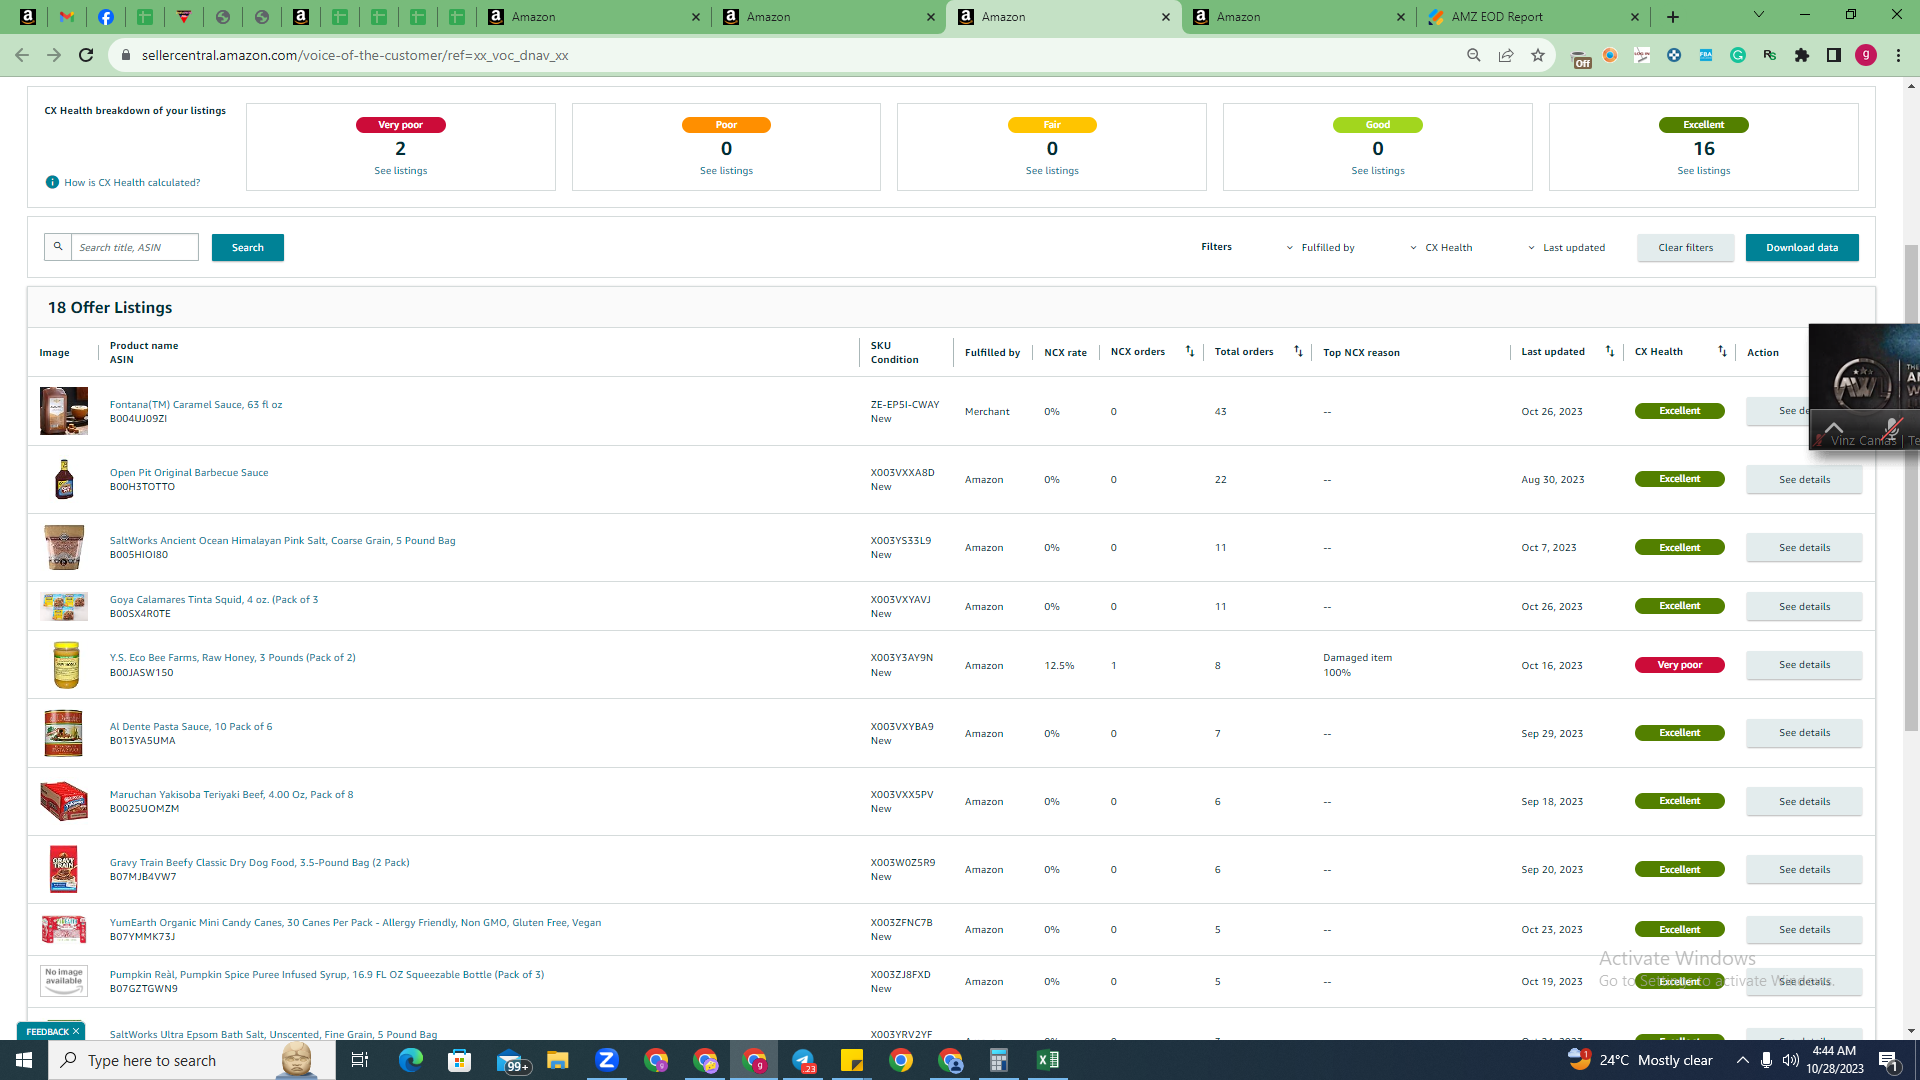Screen dimensions: 1920x1080
Task: Click the Very poor badge in honey row
Action: point(1679,665)
